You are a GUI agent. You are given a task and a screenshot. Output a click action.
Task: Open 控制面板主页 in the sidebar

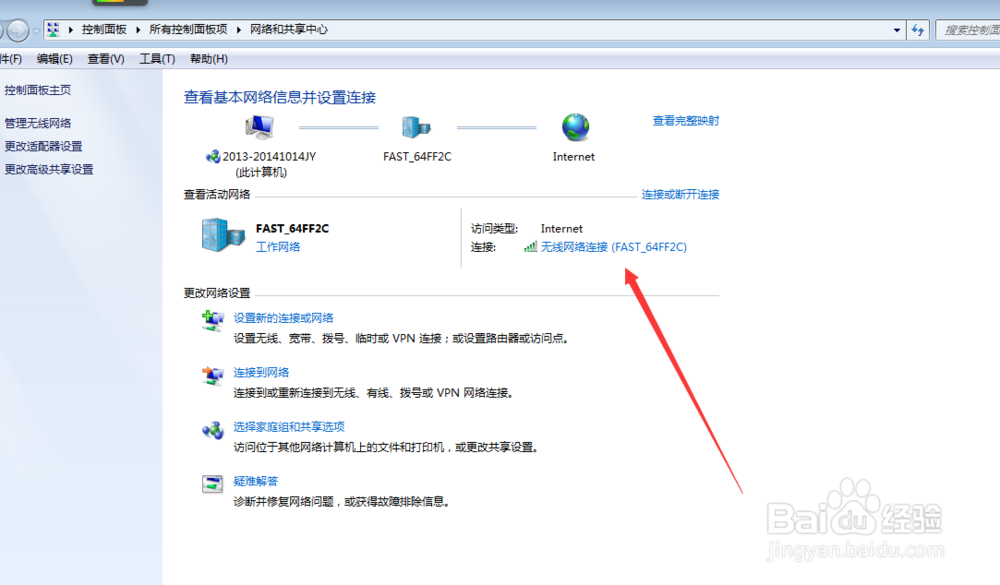pos(38,90)
